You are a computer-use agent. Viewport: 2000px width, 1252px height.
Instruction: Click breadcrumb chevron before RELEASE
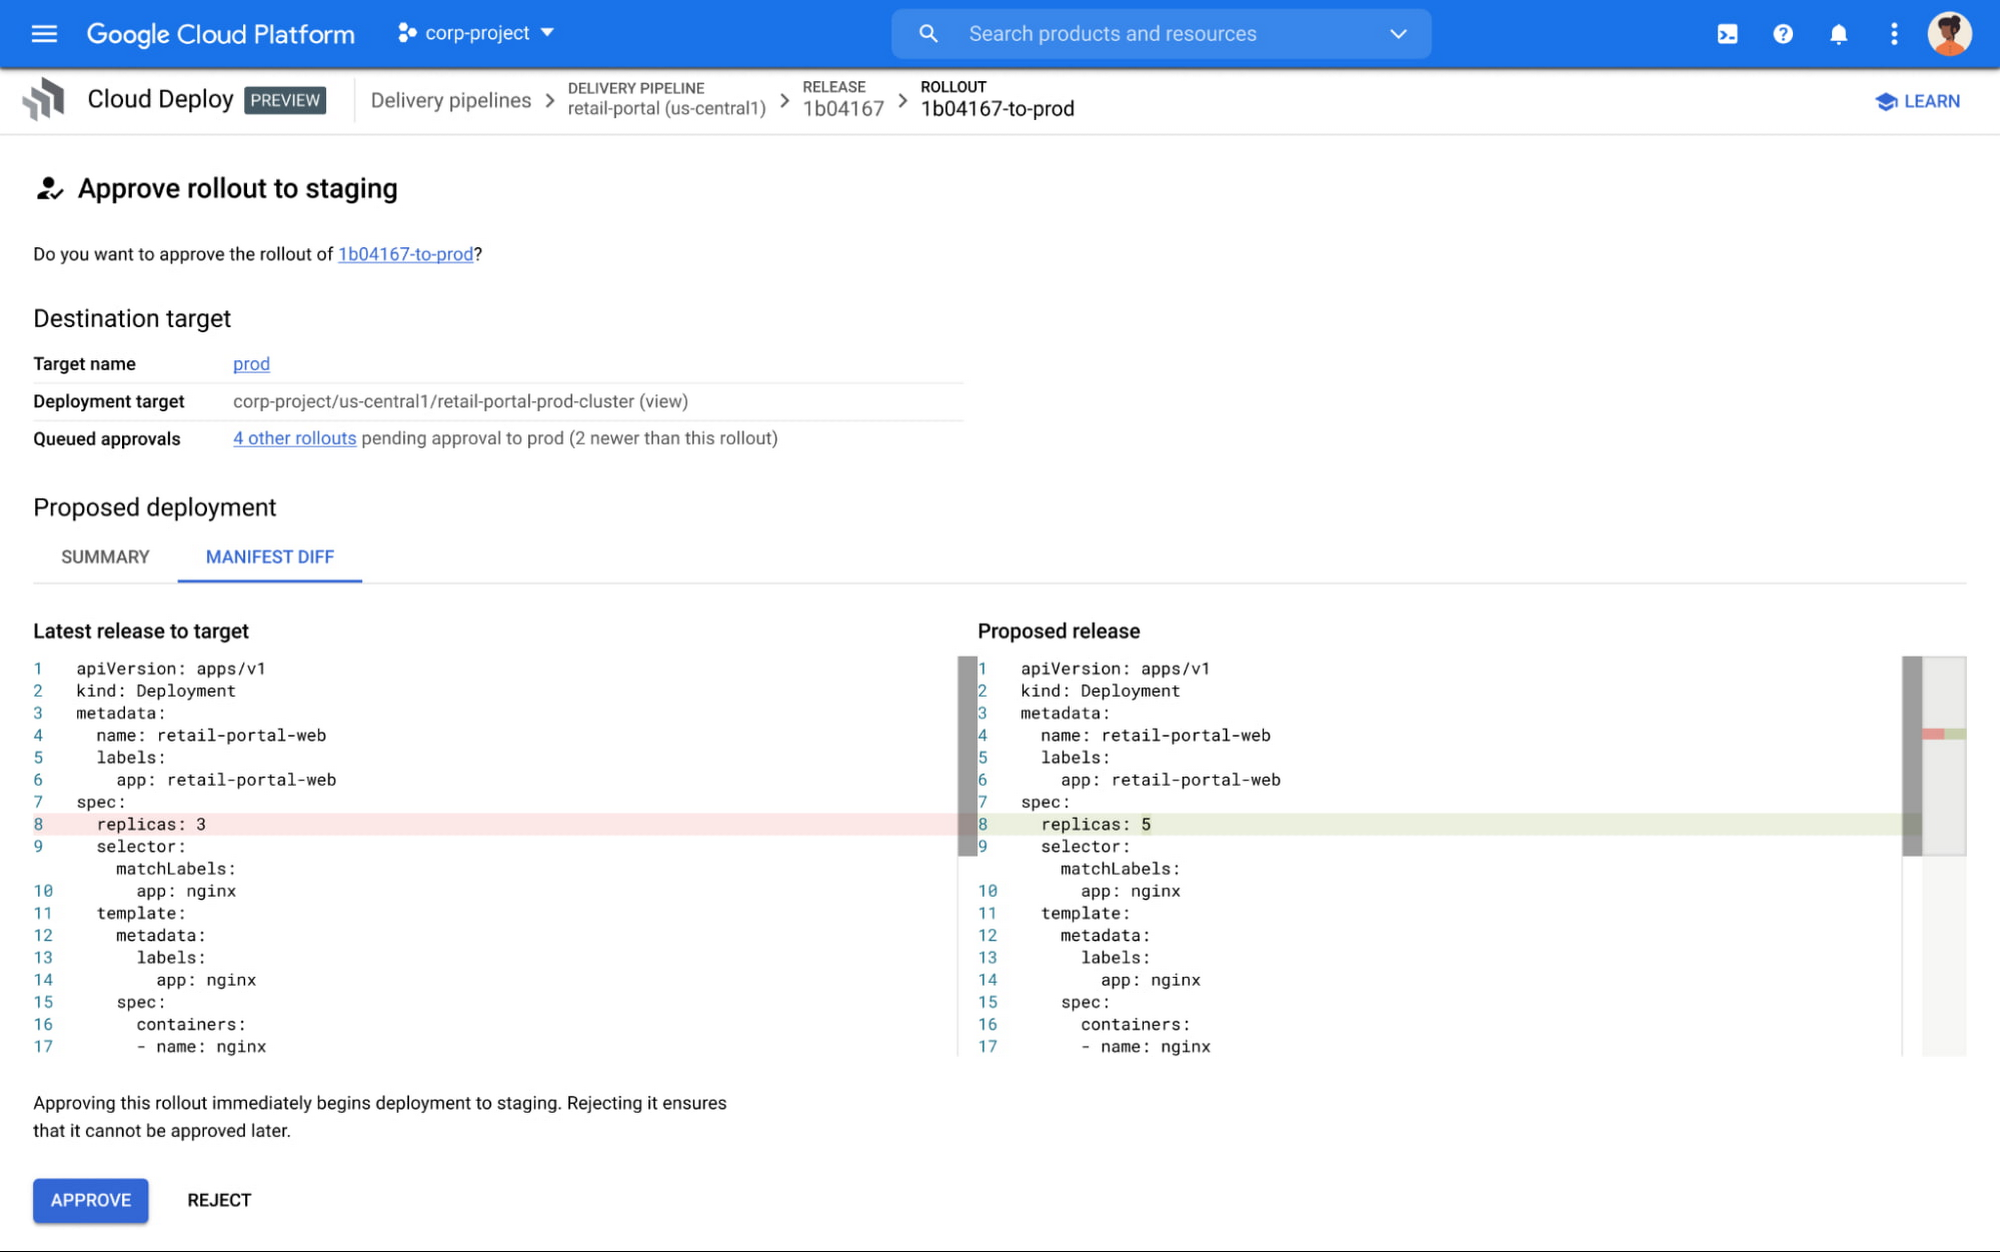click(x=785, y=101)
